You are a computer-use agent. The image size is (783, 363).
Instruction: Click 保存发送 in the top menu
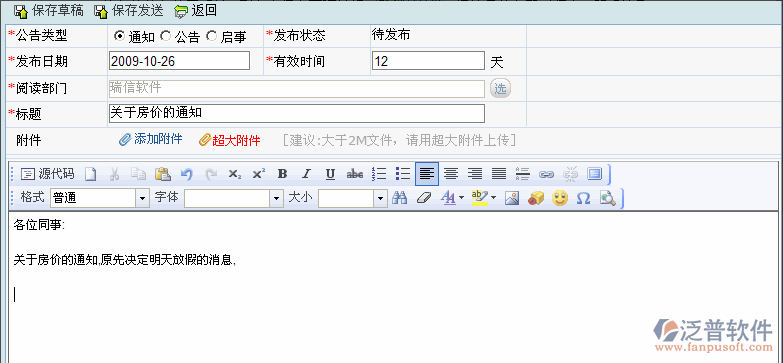(x=128, y=10)
